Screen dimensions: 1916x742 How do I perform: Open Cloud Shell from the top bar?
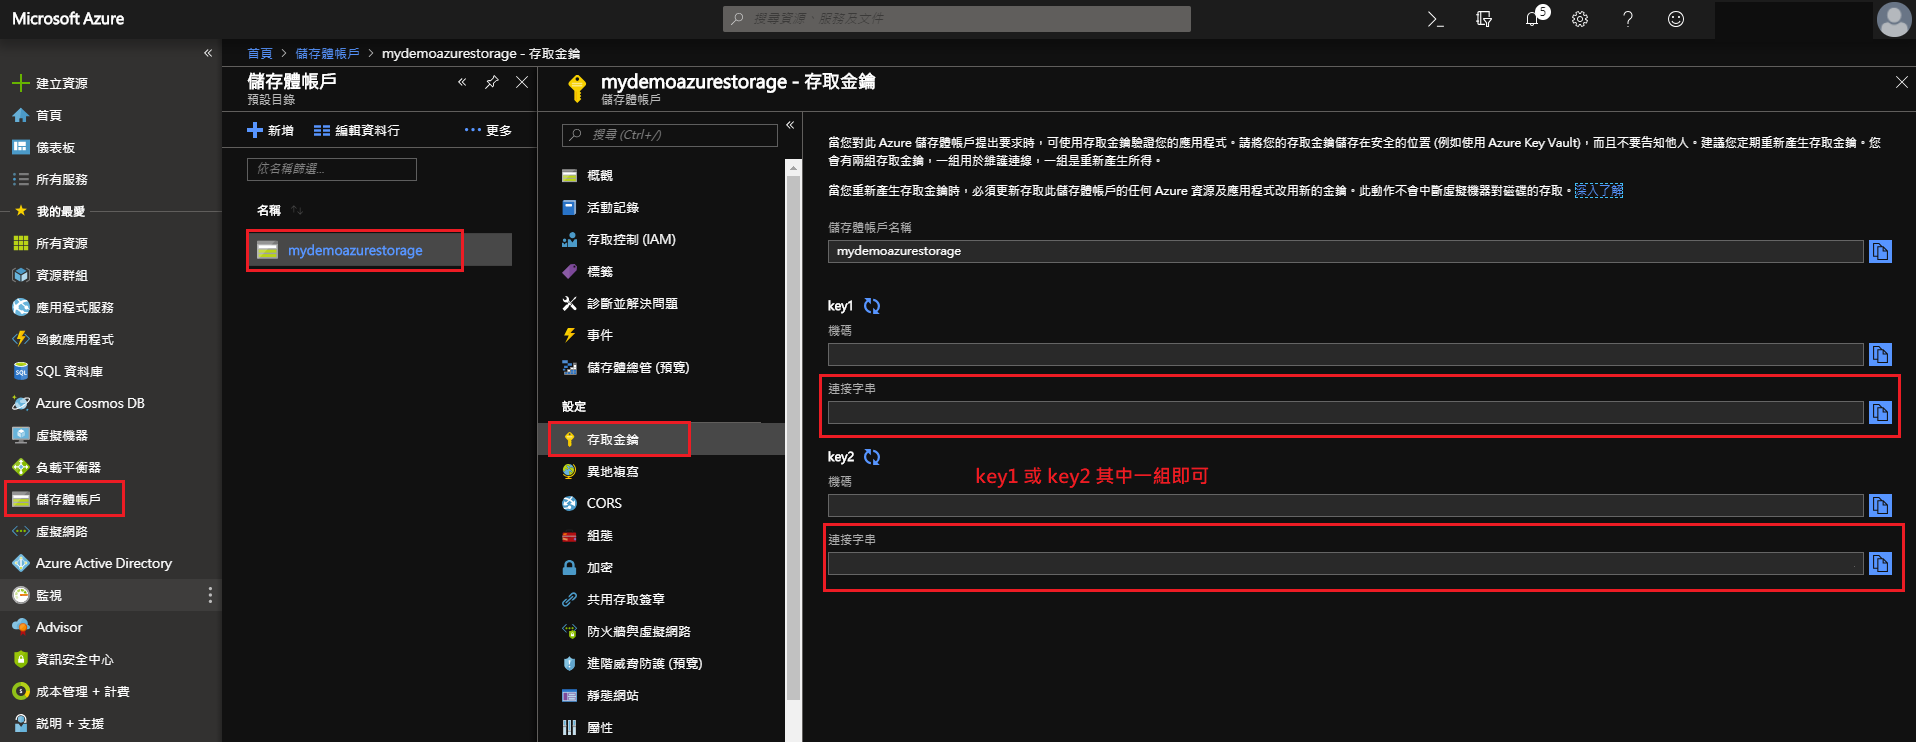tap(1435, 19)
